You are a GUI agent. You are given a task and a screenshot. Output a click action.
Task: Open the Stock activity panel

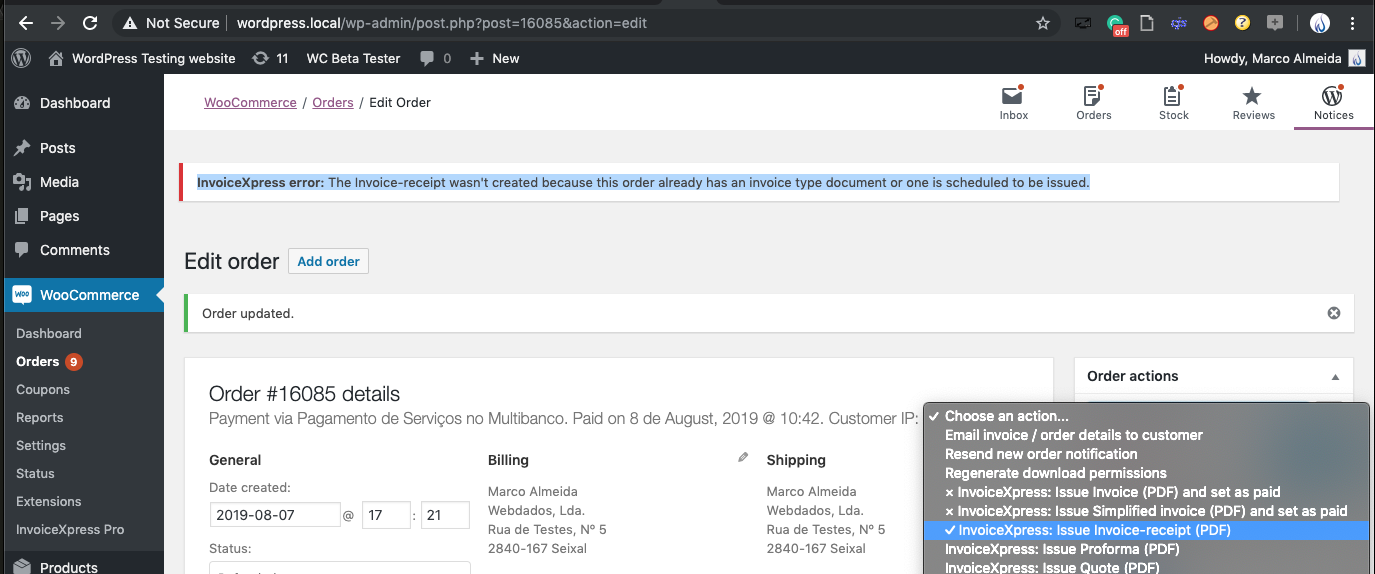tap(1174, 103)
